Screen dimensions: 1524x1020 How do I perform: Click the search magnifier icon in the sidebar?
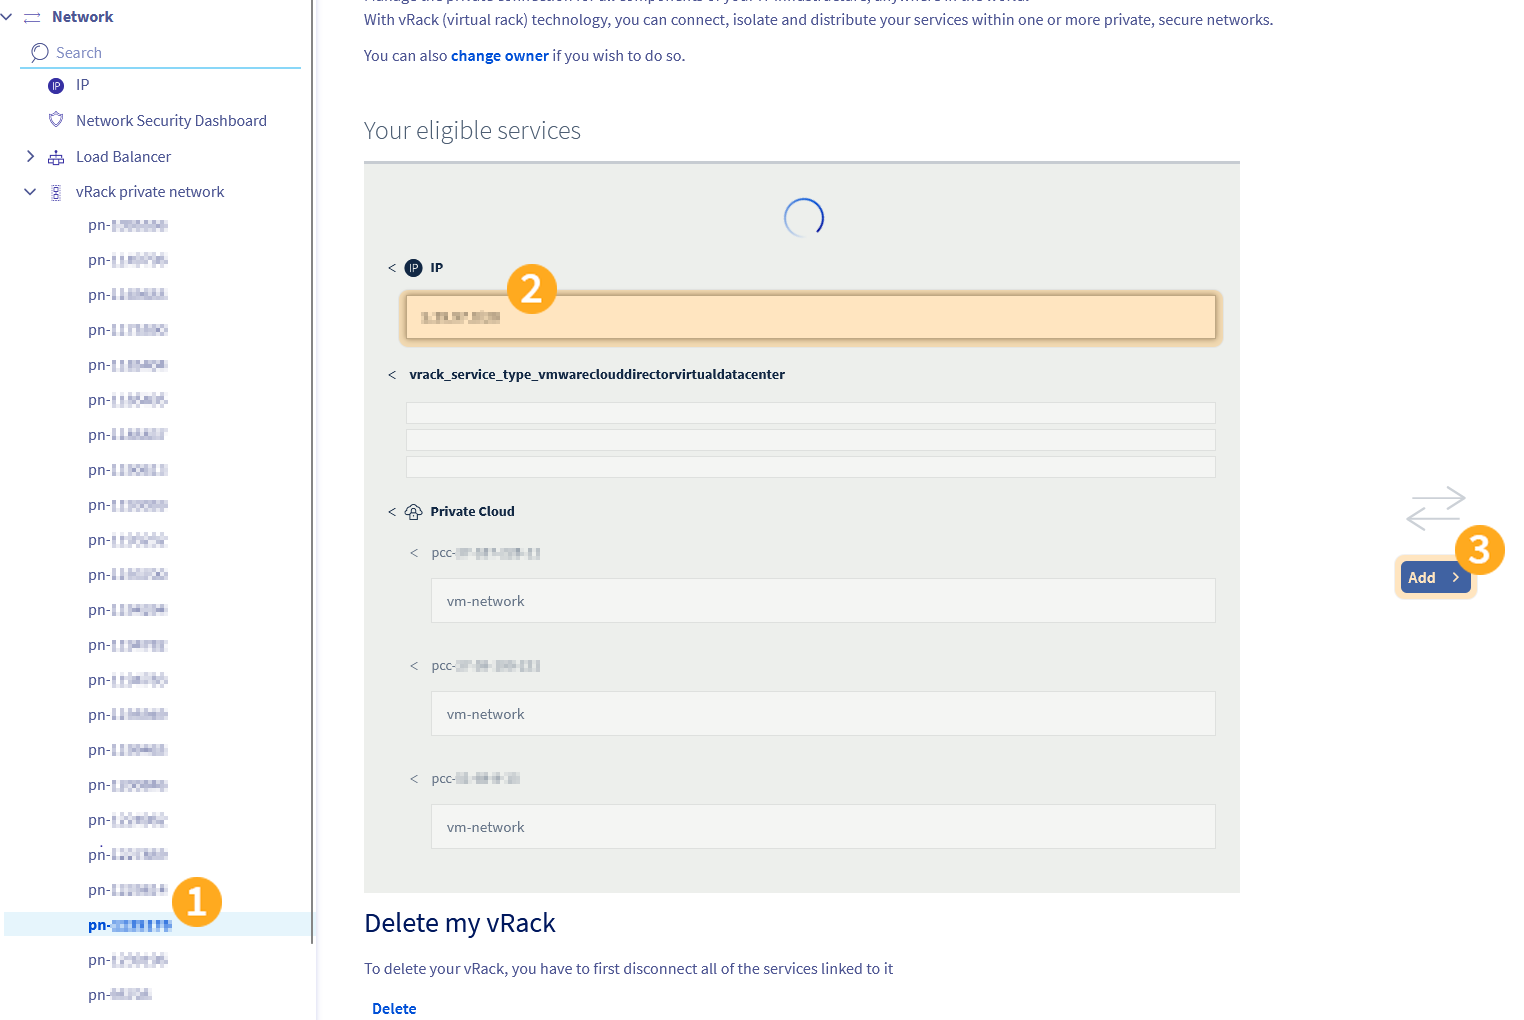click(39, 51)
